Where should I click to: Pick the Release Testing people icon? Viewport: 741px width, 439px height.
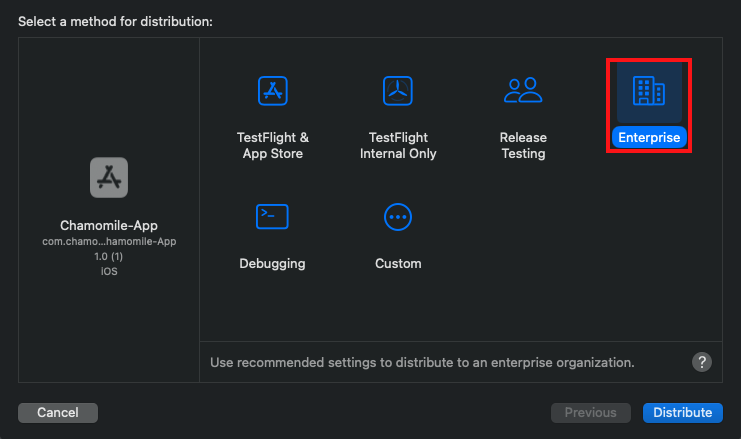click(523, 91)
